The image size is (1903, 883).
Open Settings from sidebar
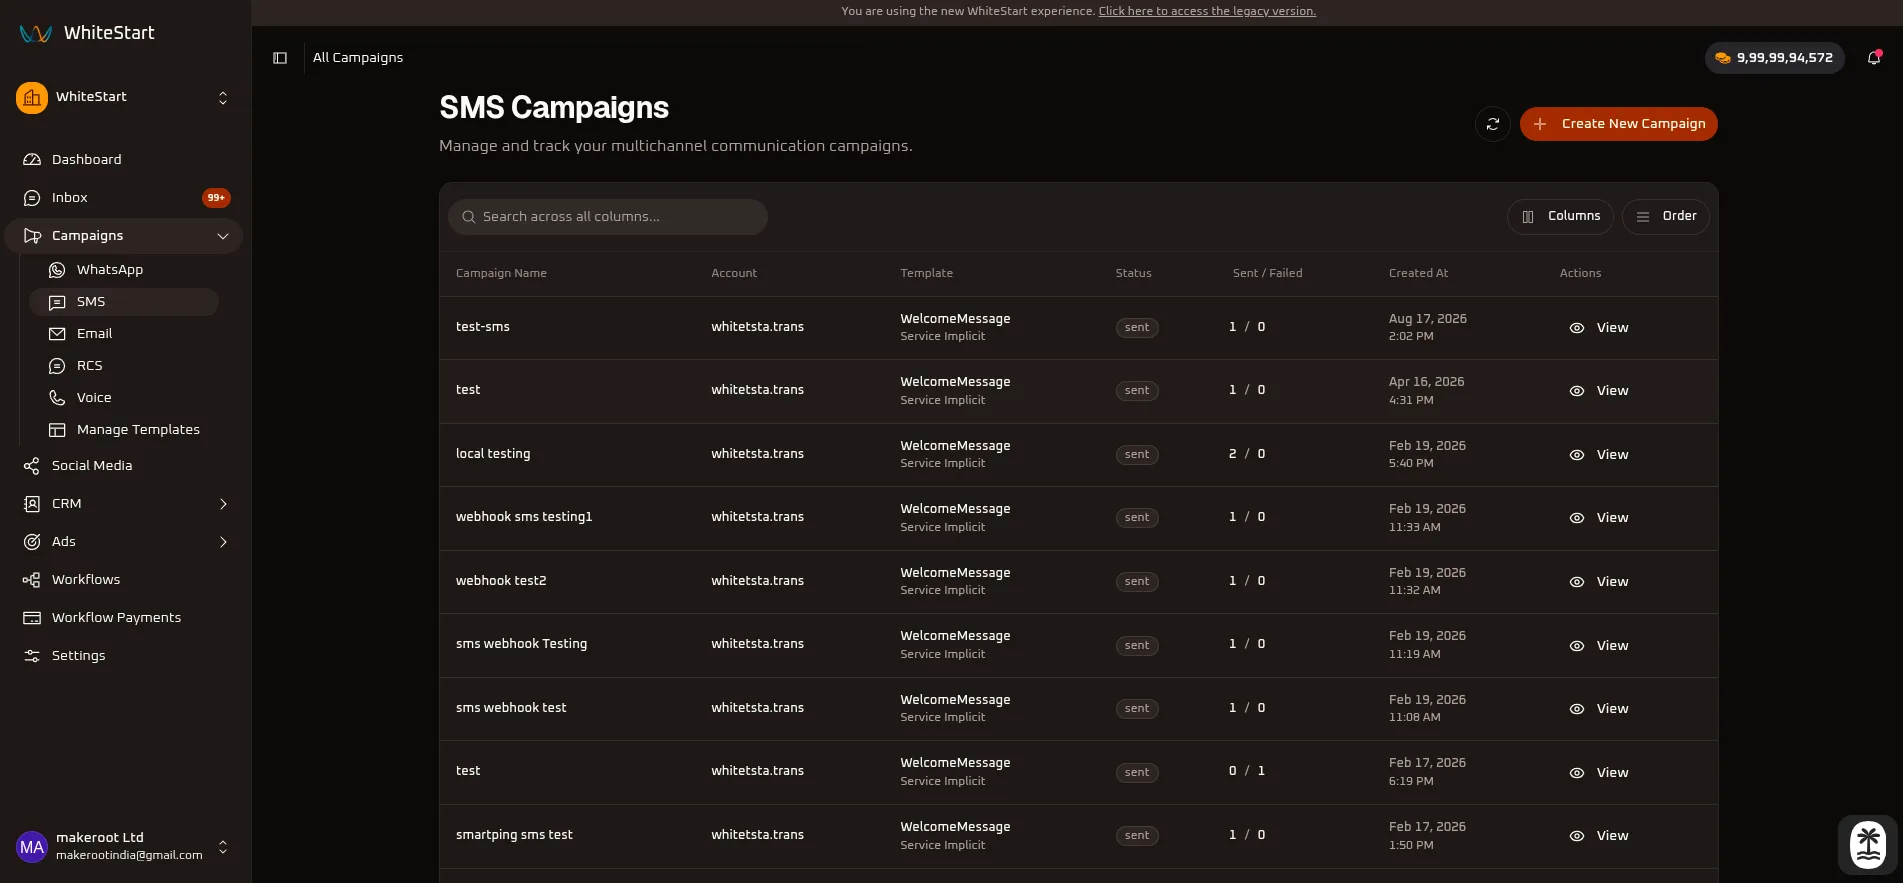(x=124, y=656)
